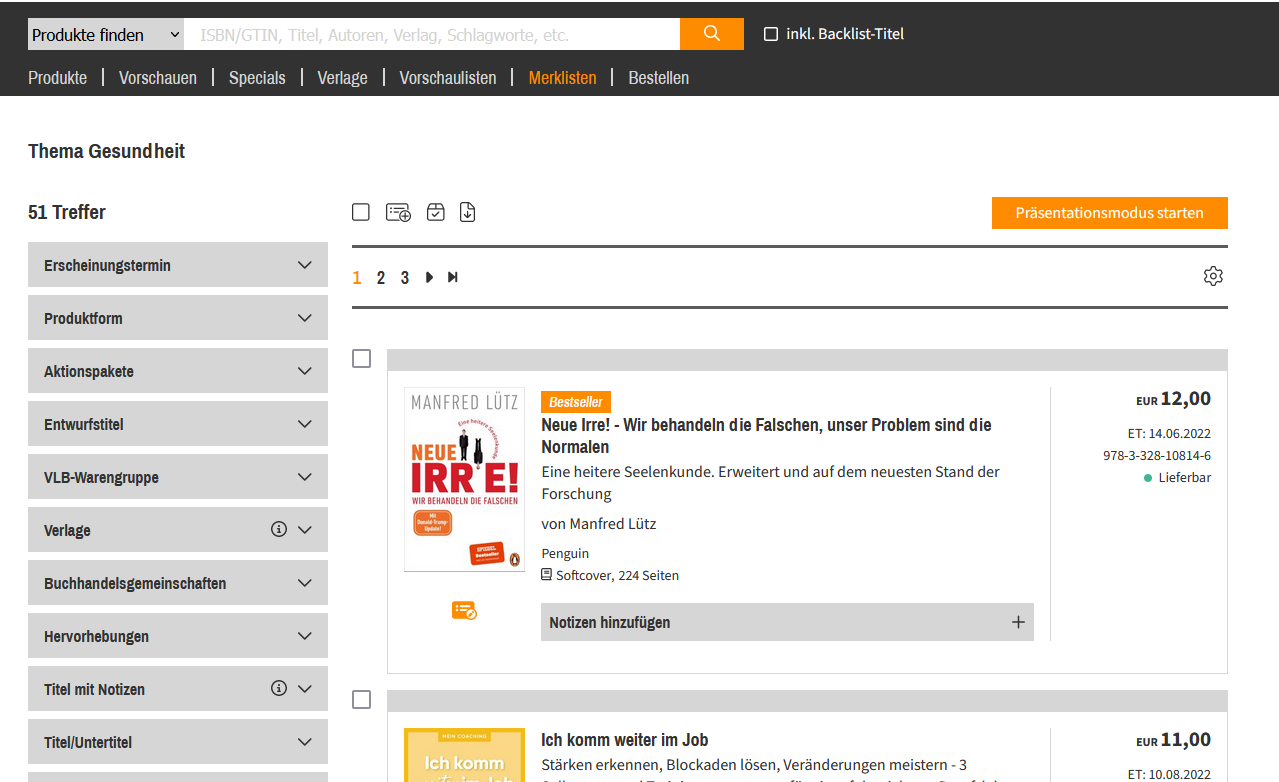Open the Verlage menu item
Image resolution: width=1279 pixels, height=782 pixels.
[342, 77]
